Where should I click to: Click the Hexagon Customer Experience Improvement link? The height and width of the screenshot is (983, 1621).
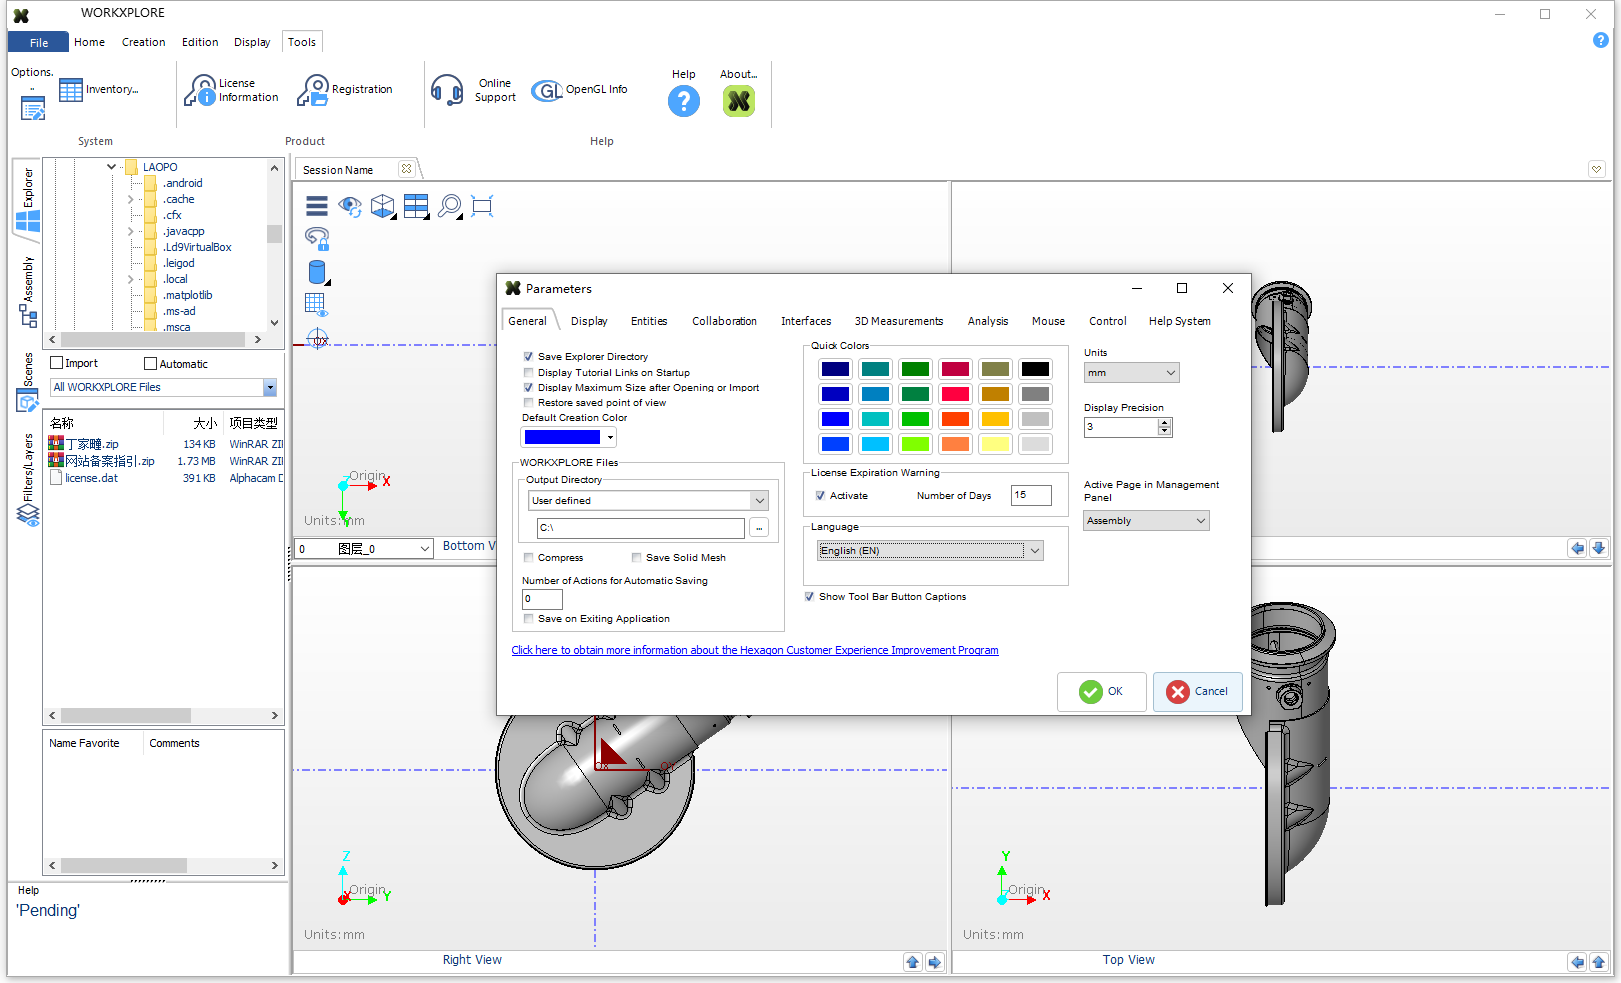(755, 650)
